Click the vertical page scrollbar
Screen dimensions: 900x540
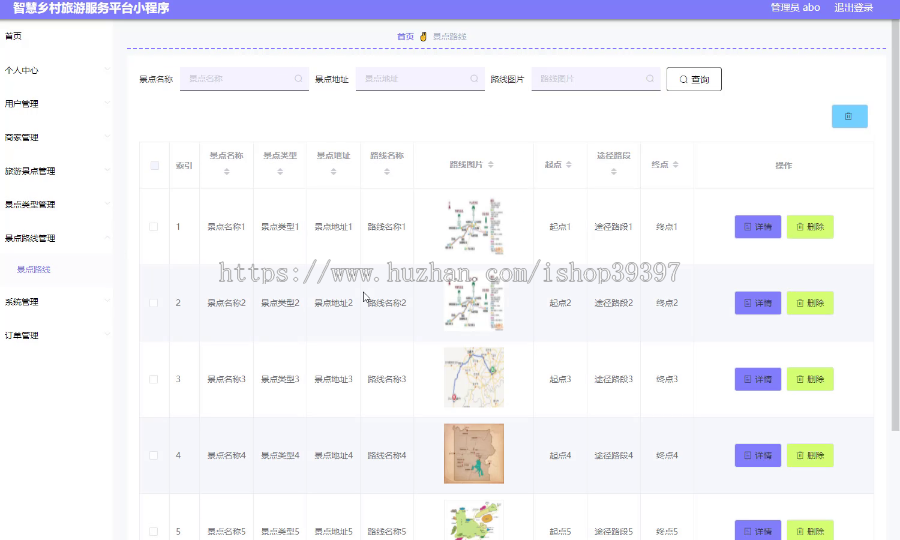click(895, 225)
